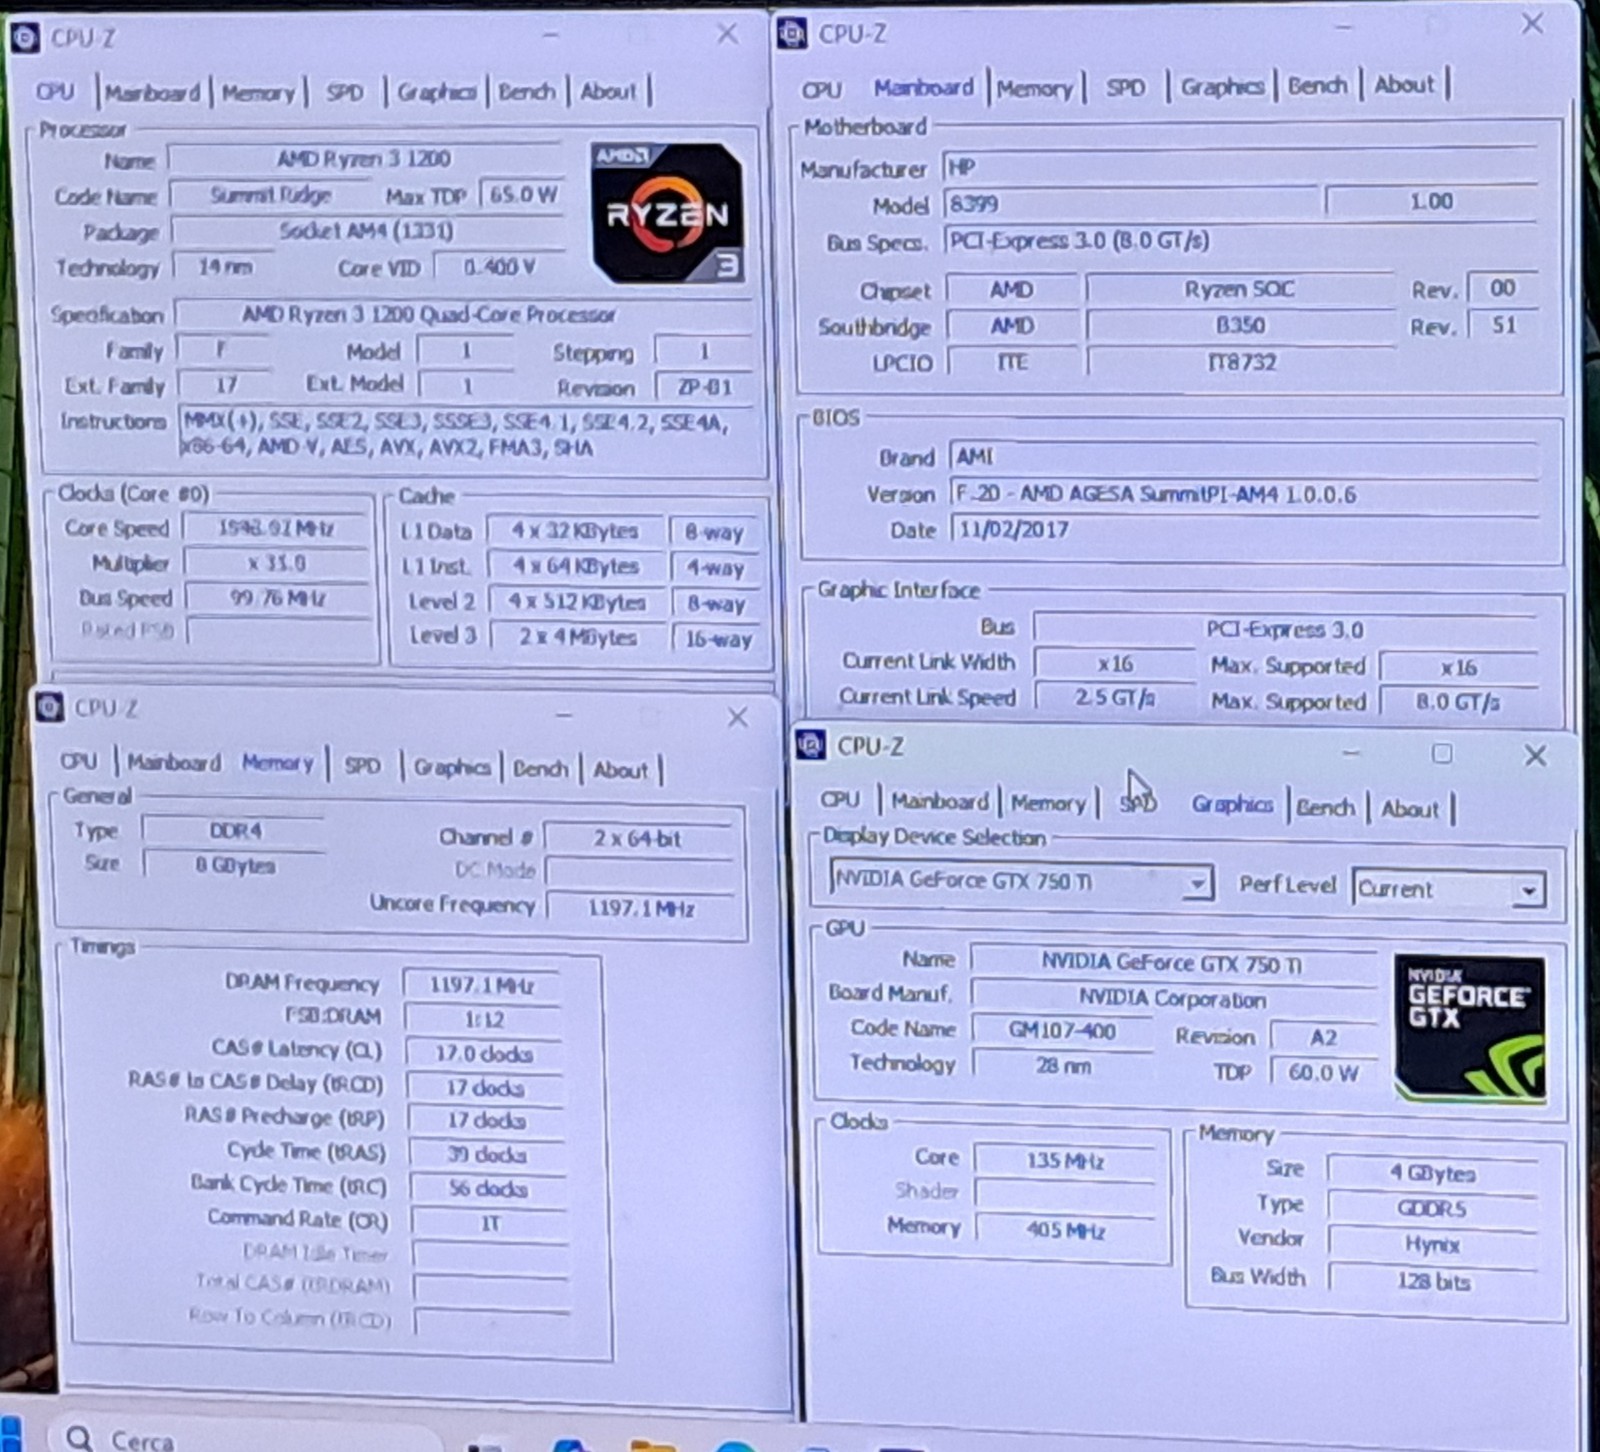This screenshot has height=1452, width=1600.
Task: Open About tab in the Motherboard window
Action: pyautogui.click(x=1404, y=85)
